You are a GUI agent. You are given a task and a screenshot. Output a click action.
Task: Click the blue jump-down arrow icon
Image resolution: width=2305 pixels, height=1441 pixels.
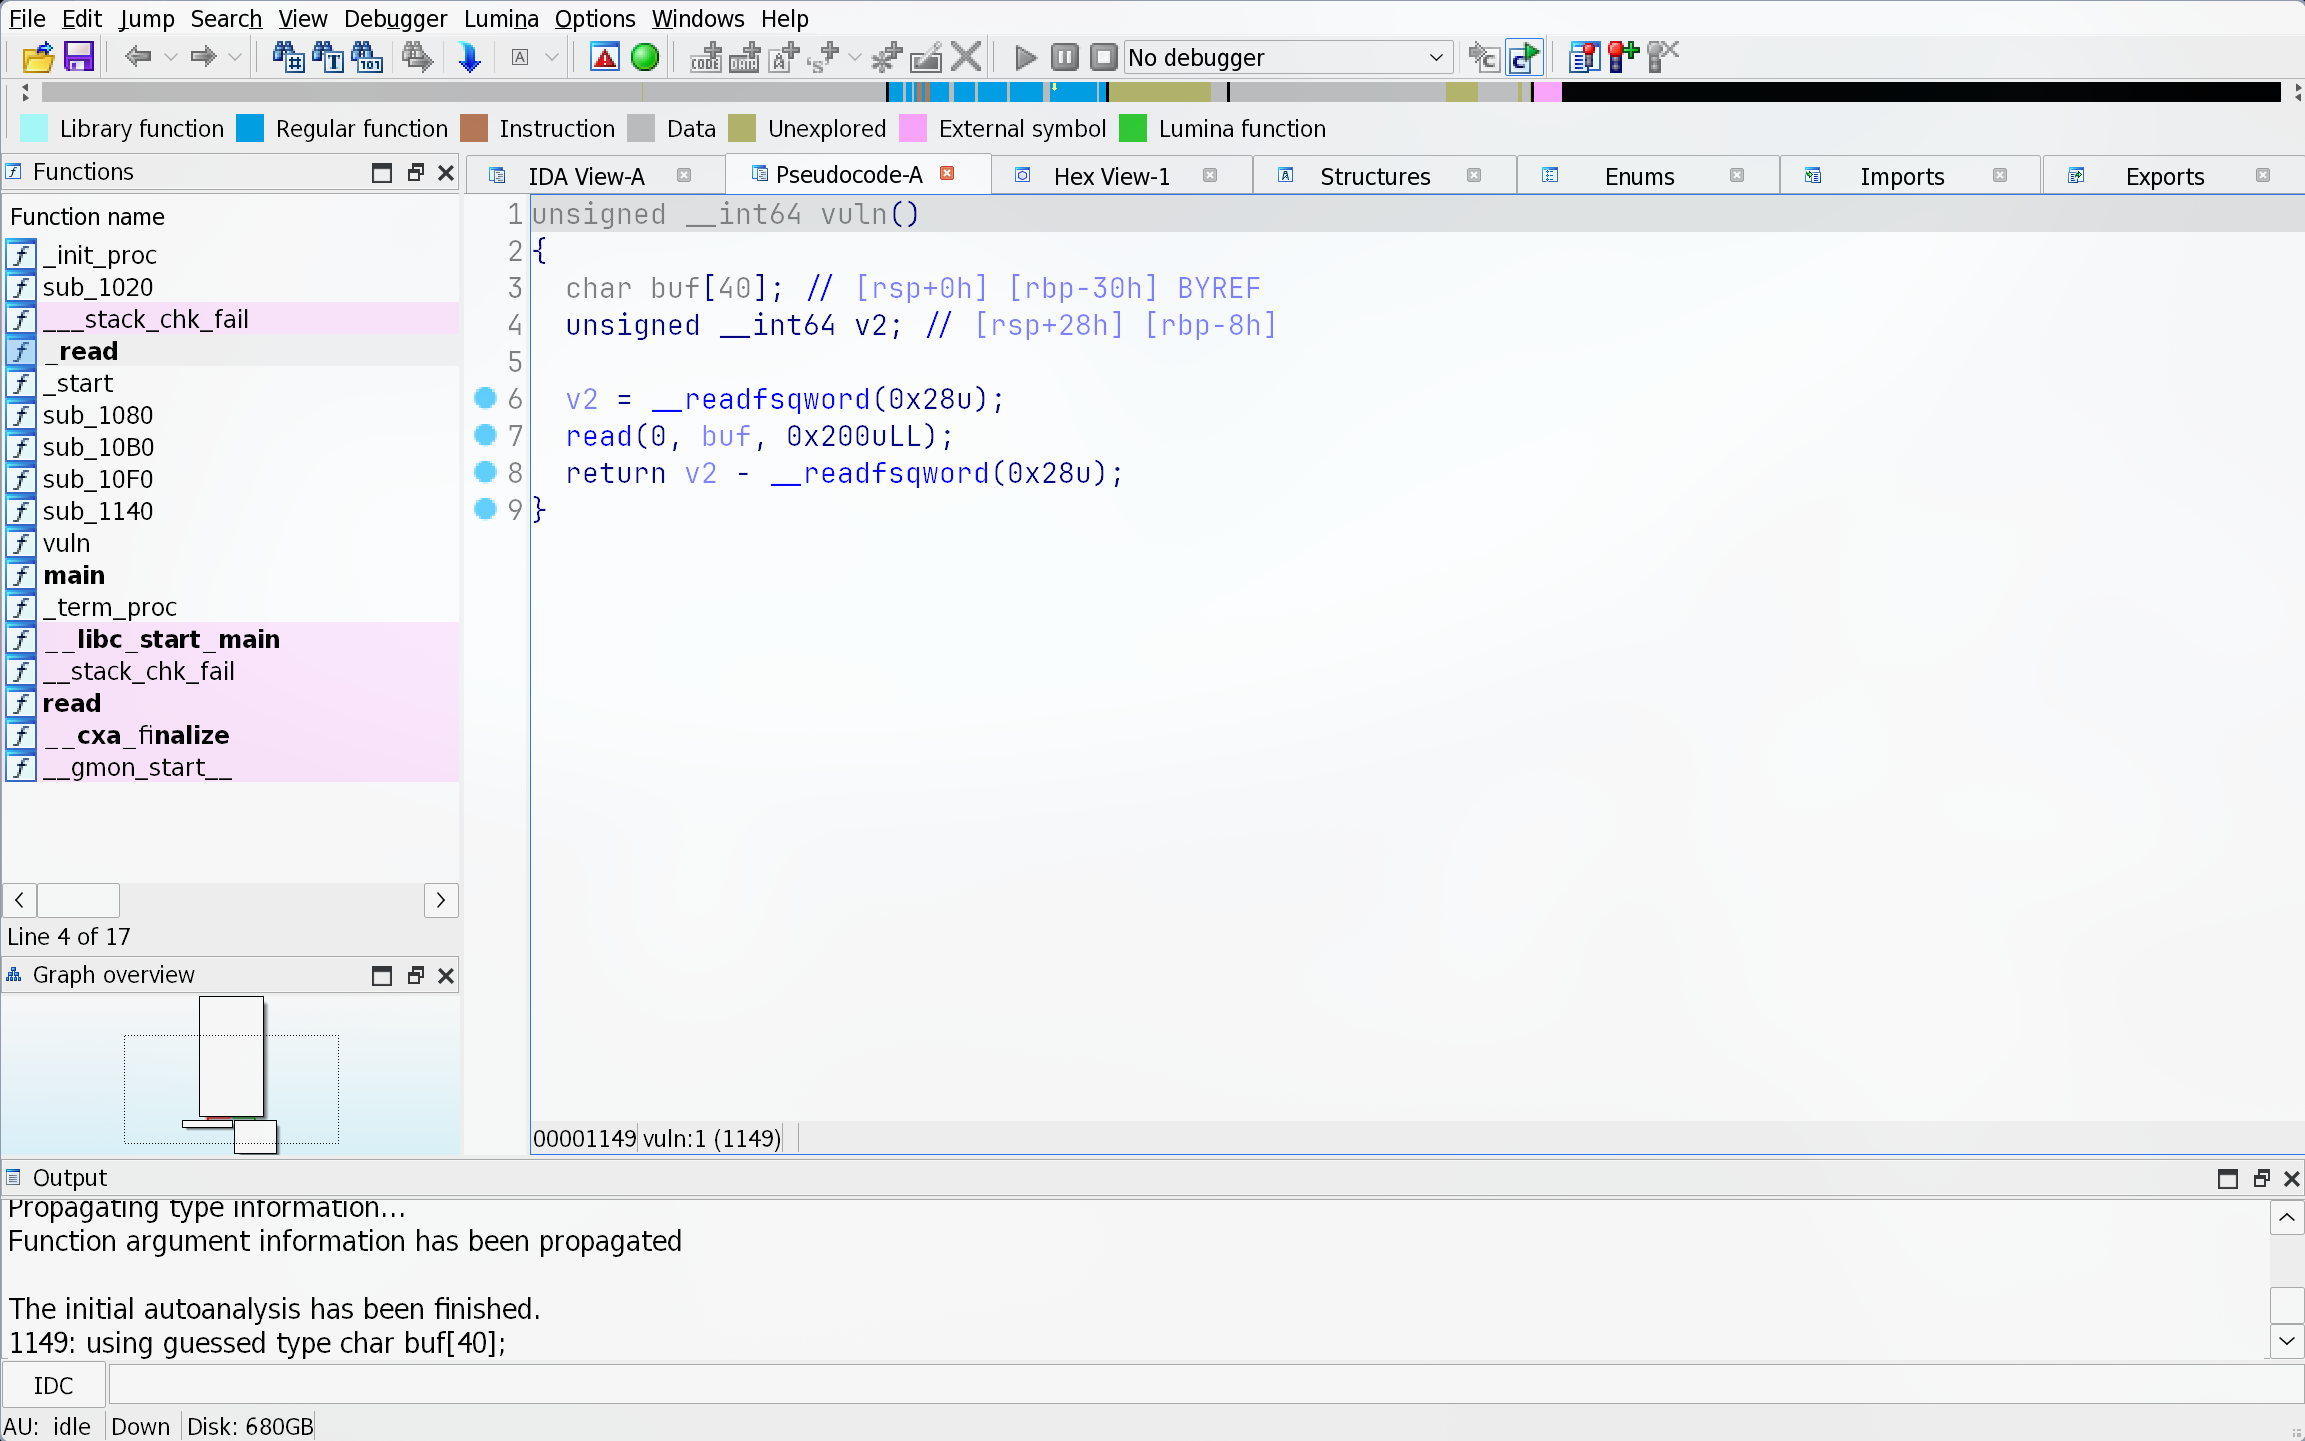(469, 57)
